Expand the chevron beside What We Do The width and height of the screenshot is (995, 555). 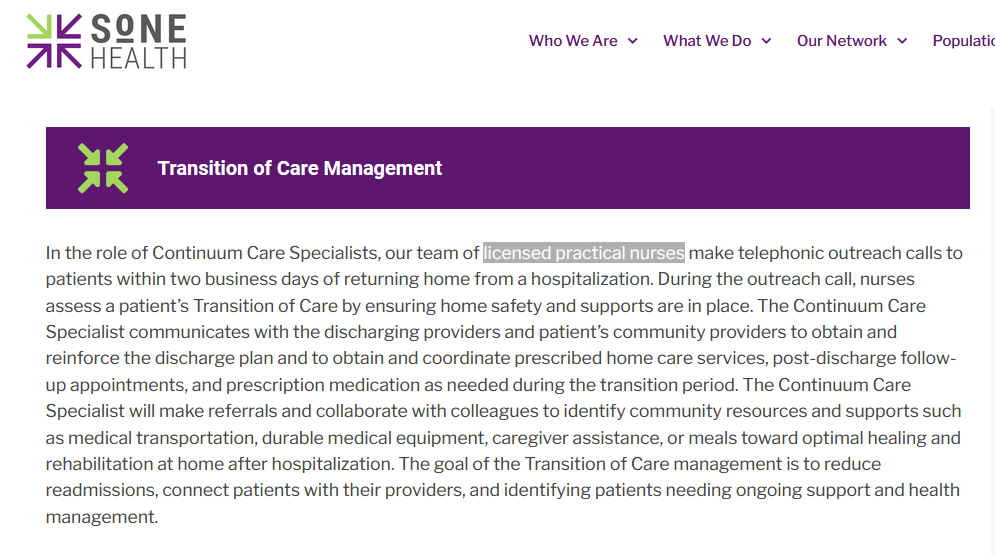point(767,41)
